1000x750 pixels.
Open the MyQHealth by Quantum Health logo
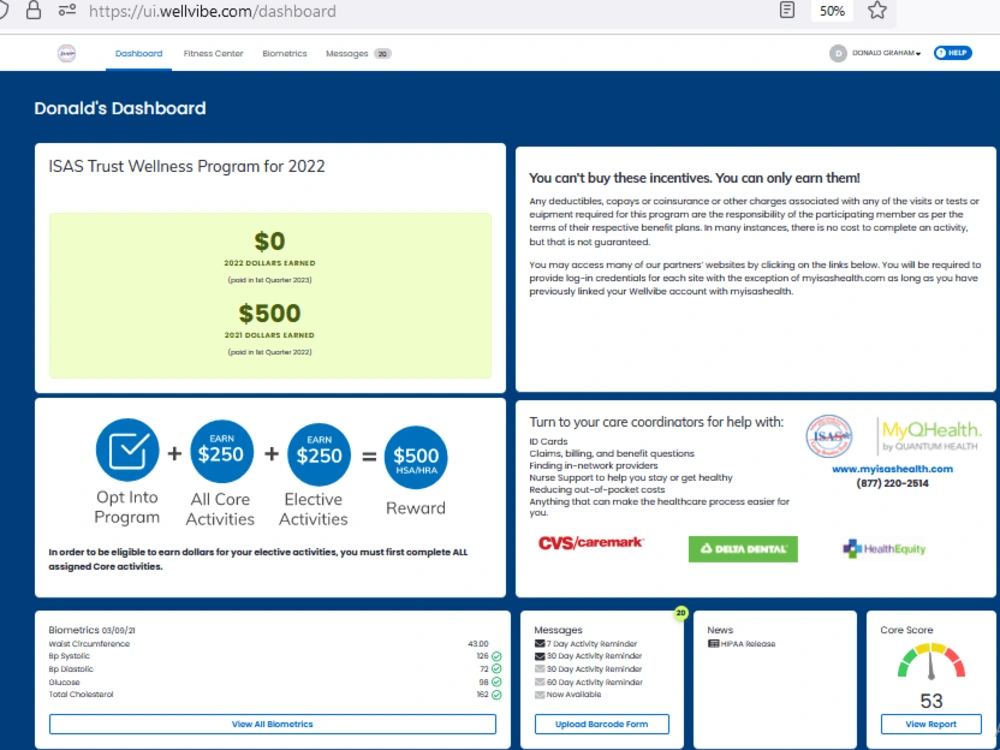point(931,436)
